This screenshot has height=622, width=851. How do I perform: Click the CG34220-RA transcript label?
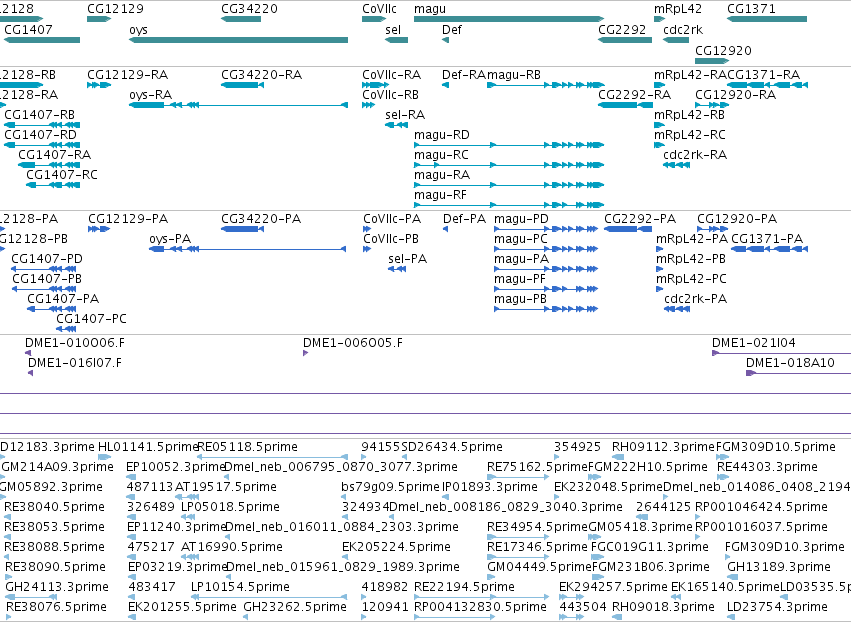point(261,74)
